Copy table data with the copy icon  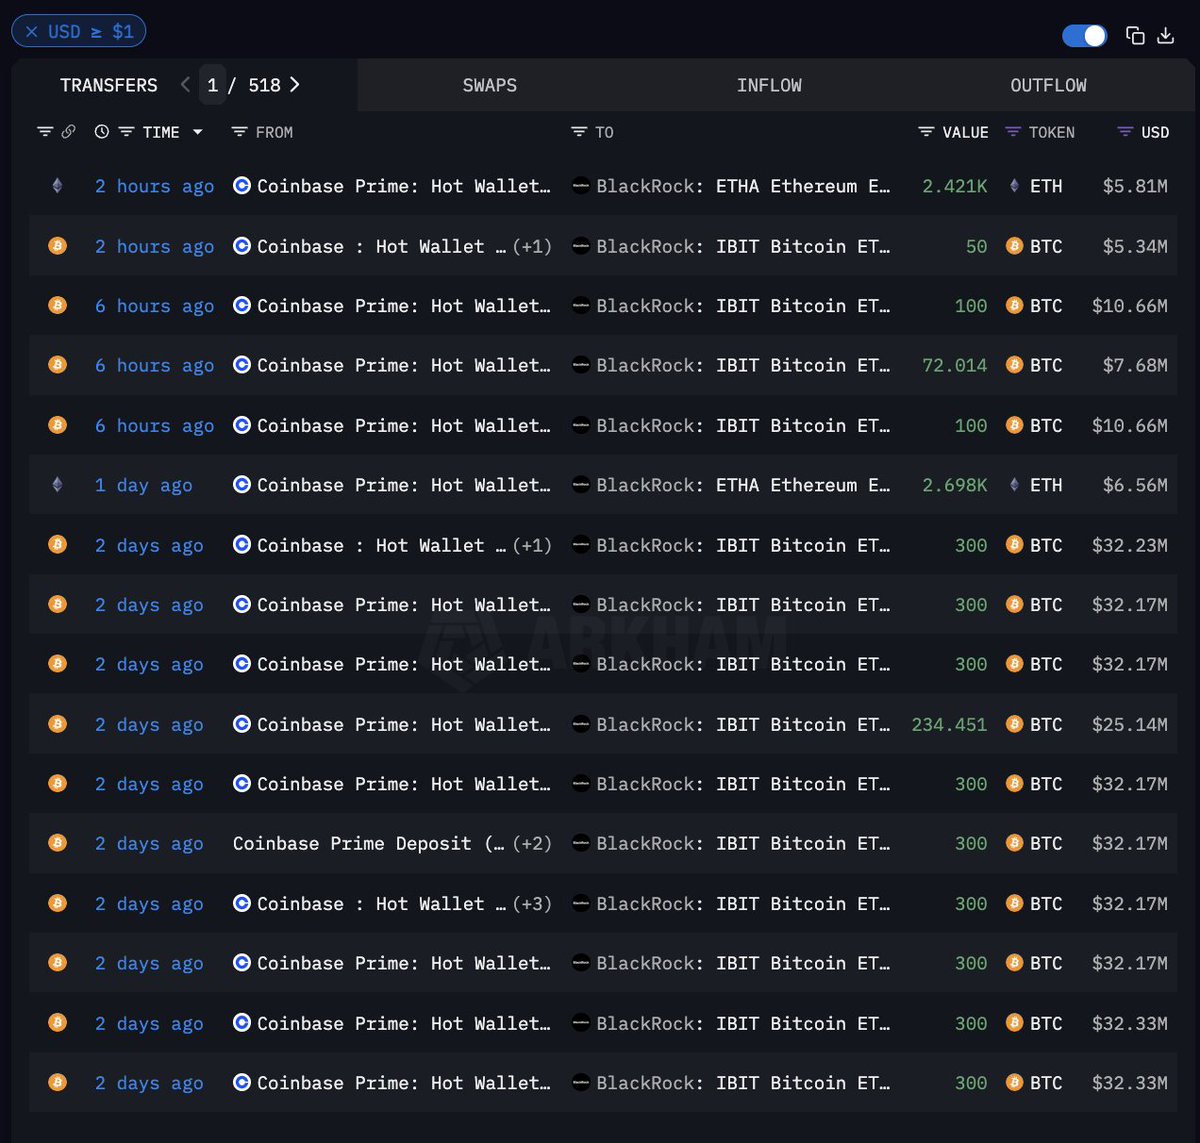(x=1135, y=36)
